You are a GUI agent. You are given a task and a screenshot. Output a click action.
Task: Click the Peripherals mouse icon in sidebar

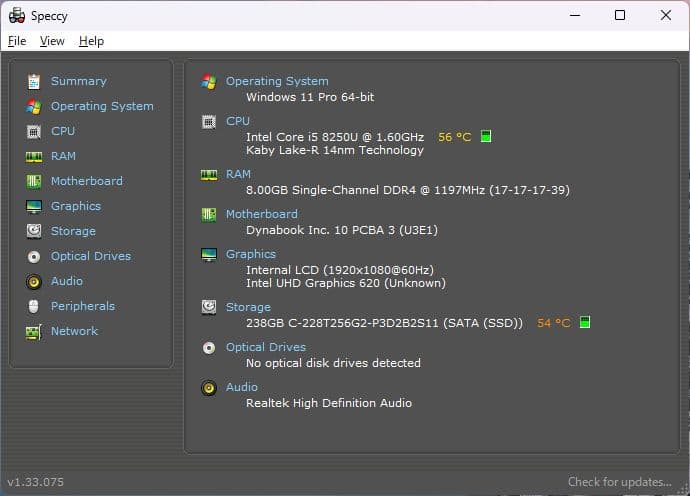pos(33,306)
